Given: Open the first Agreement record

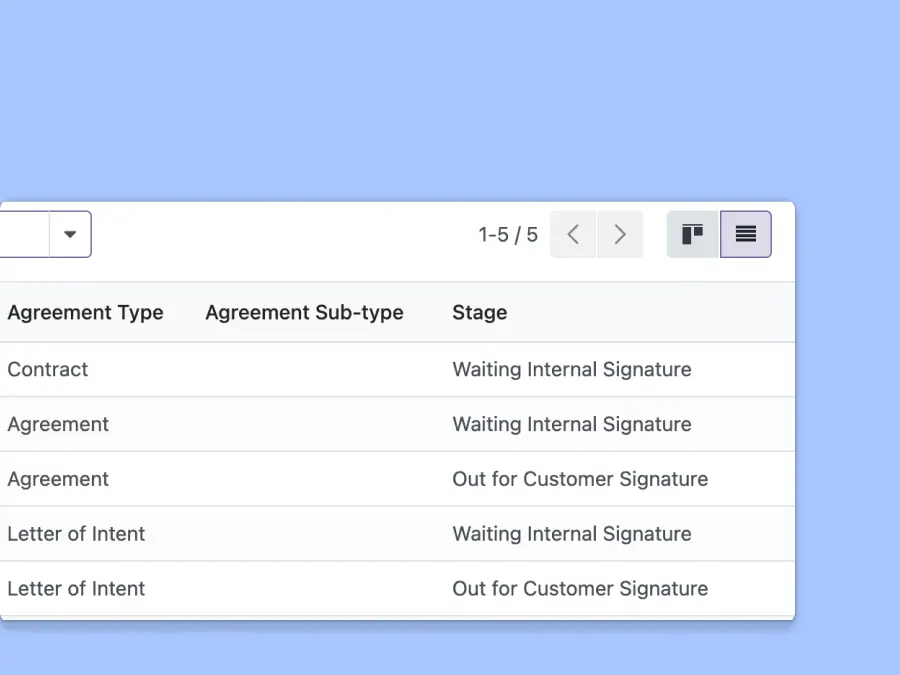Looking at the screenshot, I should click(x=57, y=424).
